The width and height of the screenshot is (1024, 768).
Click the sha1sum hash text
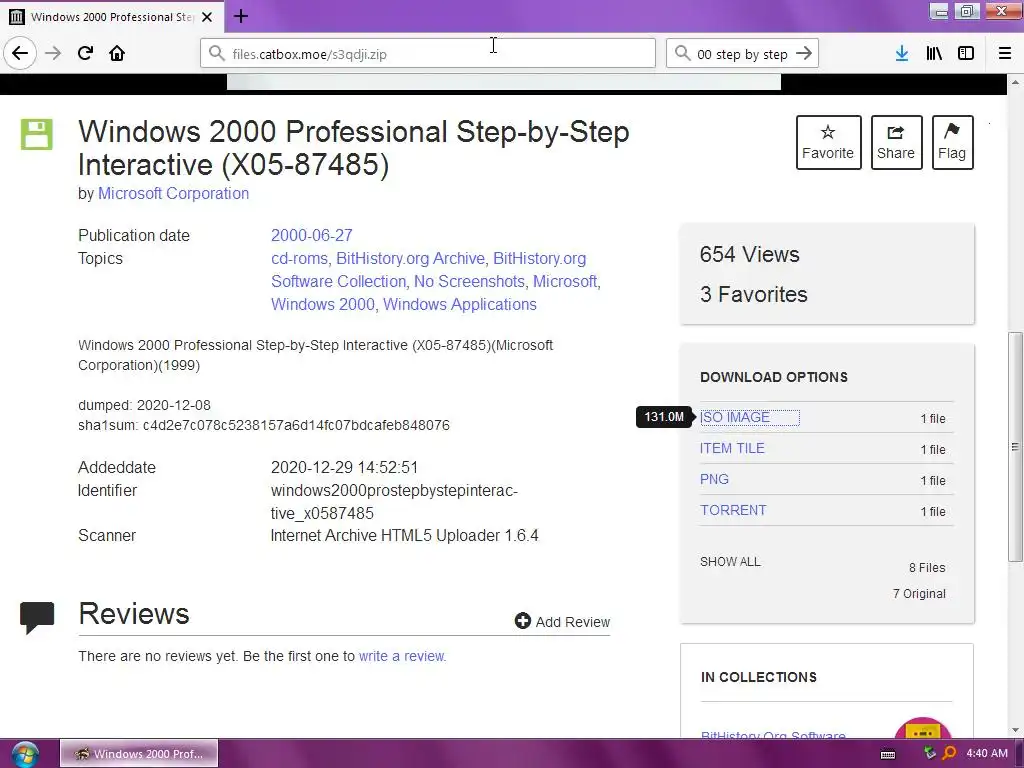tap(264, 425)
